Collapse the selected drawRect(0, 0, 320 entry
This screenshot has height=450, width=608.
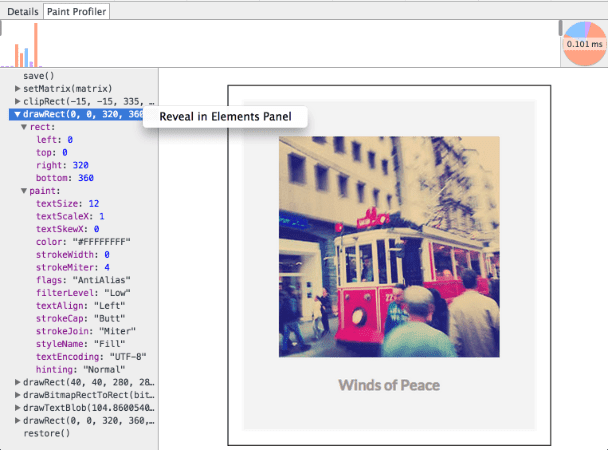18,114
